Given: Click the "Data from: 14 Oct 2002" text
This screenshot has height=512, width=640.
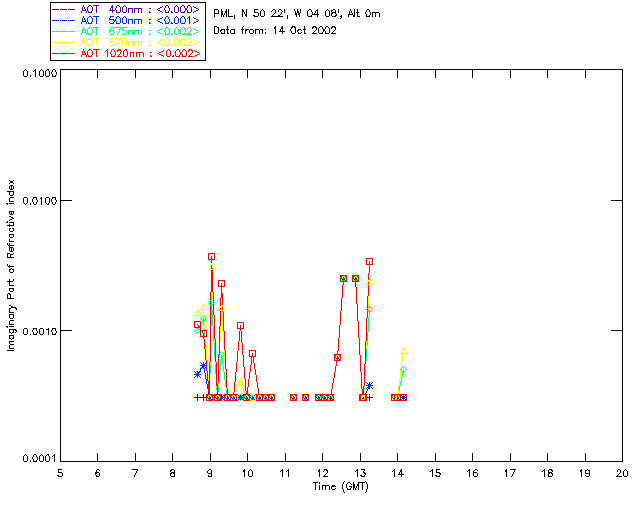Looking at the screenshot, I should [275, 30].
